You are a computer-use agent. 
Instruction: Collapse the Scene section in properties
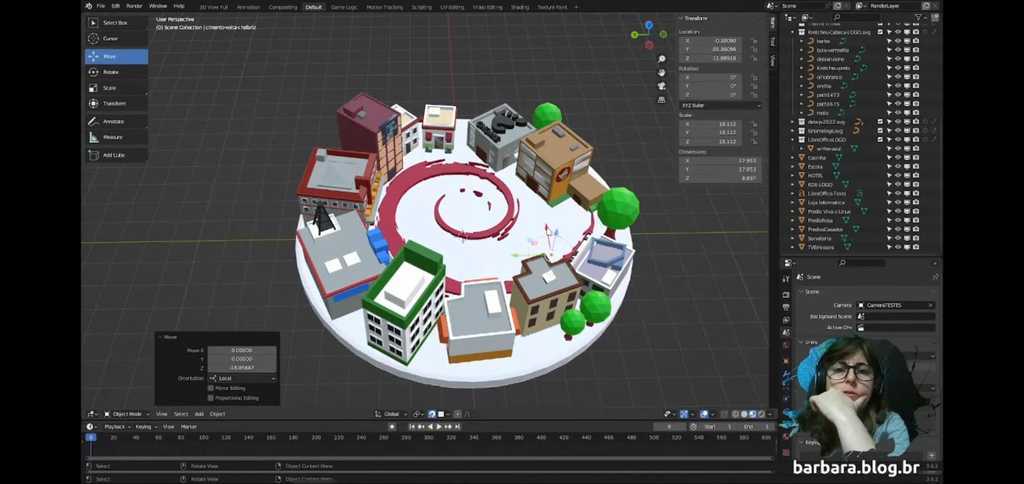coord(801,292)
